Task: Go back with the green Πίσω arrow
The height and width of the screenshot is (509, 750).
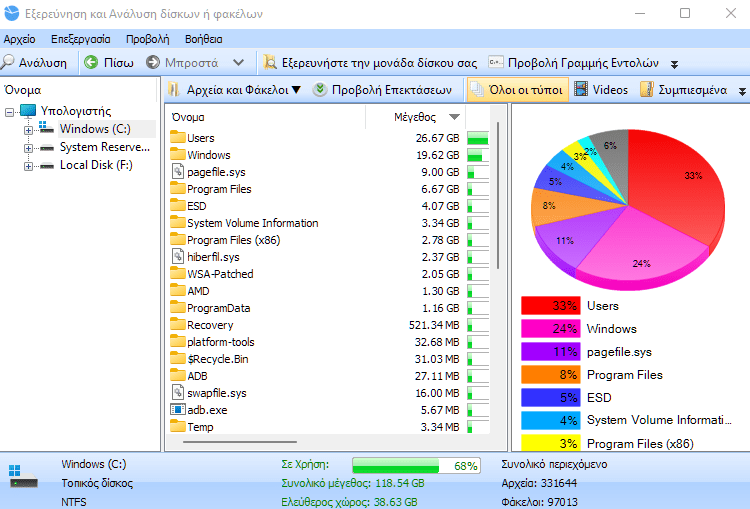Action: coord(91,62)
